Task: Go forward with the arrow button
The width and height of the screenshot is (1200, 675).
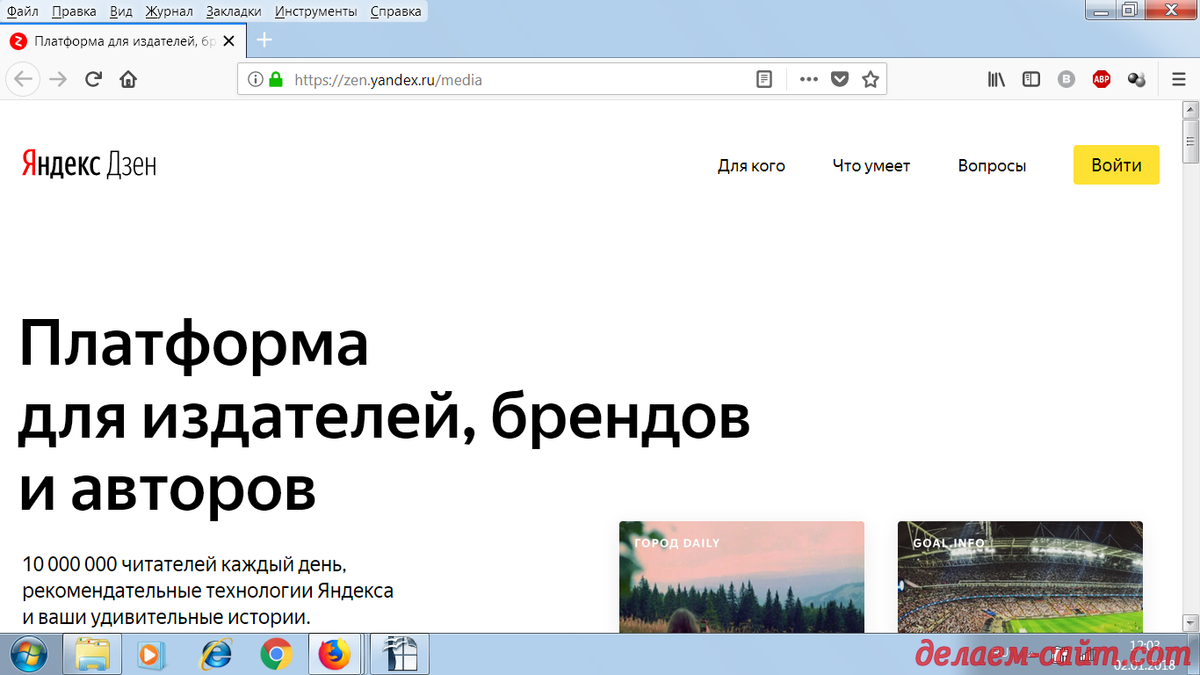Action: (x=58, y=80)
